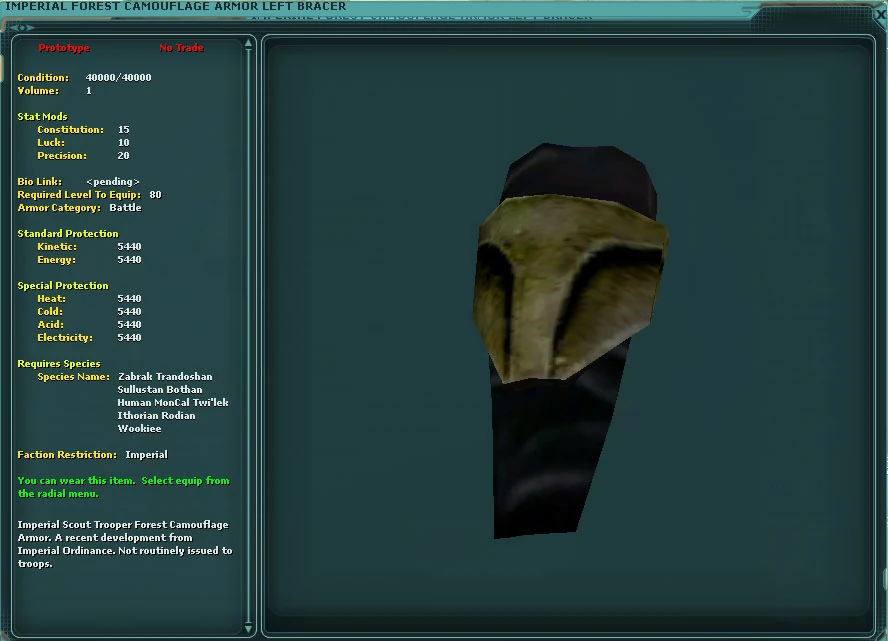Click the 'Requires Species' heading
Screen dimensions: 888x641
59,364
